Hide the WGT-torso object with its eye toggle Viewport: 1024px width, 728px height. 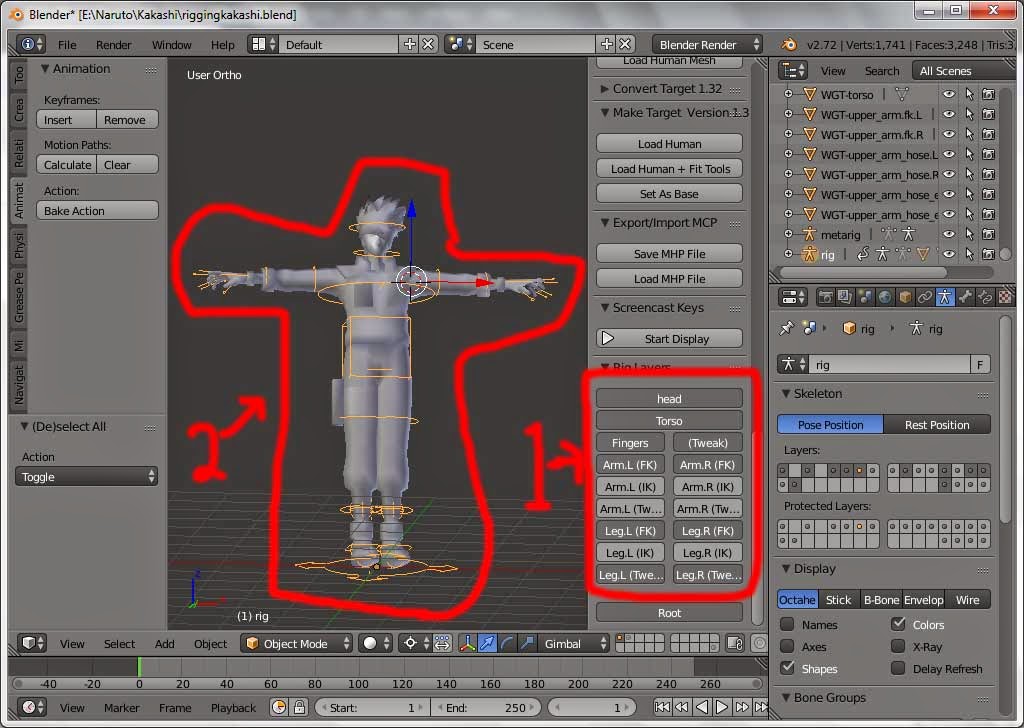tap(948, 94)
